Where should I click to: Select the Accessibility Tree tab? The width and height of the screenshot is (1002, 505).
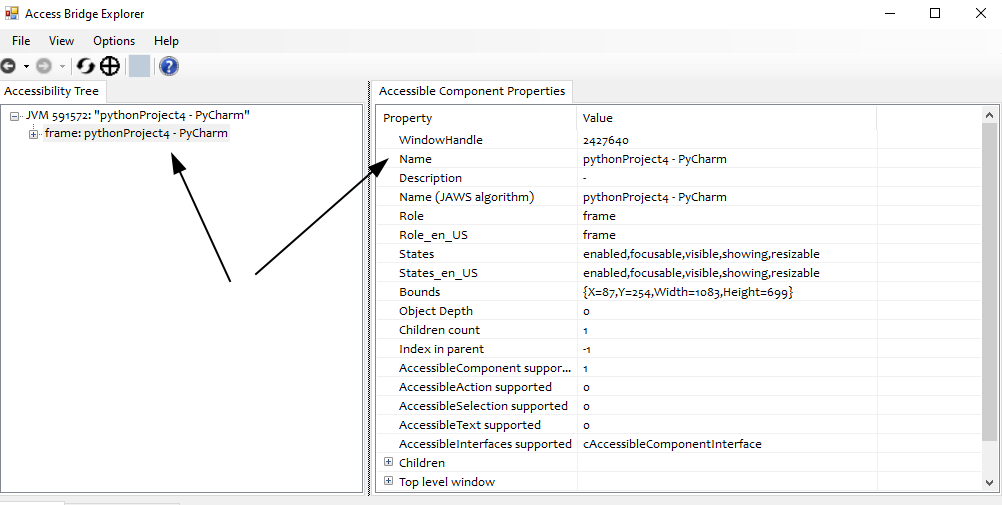(52, 91)
